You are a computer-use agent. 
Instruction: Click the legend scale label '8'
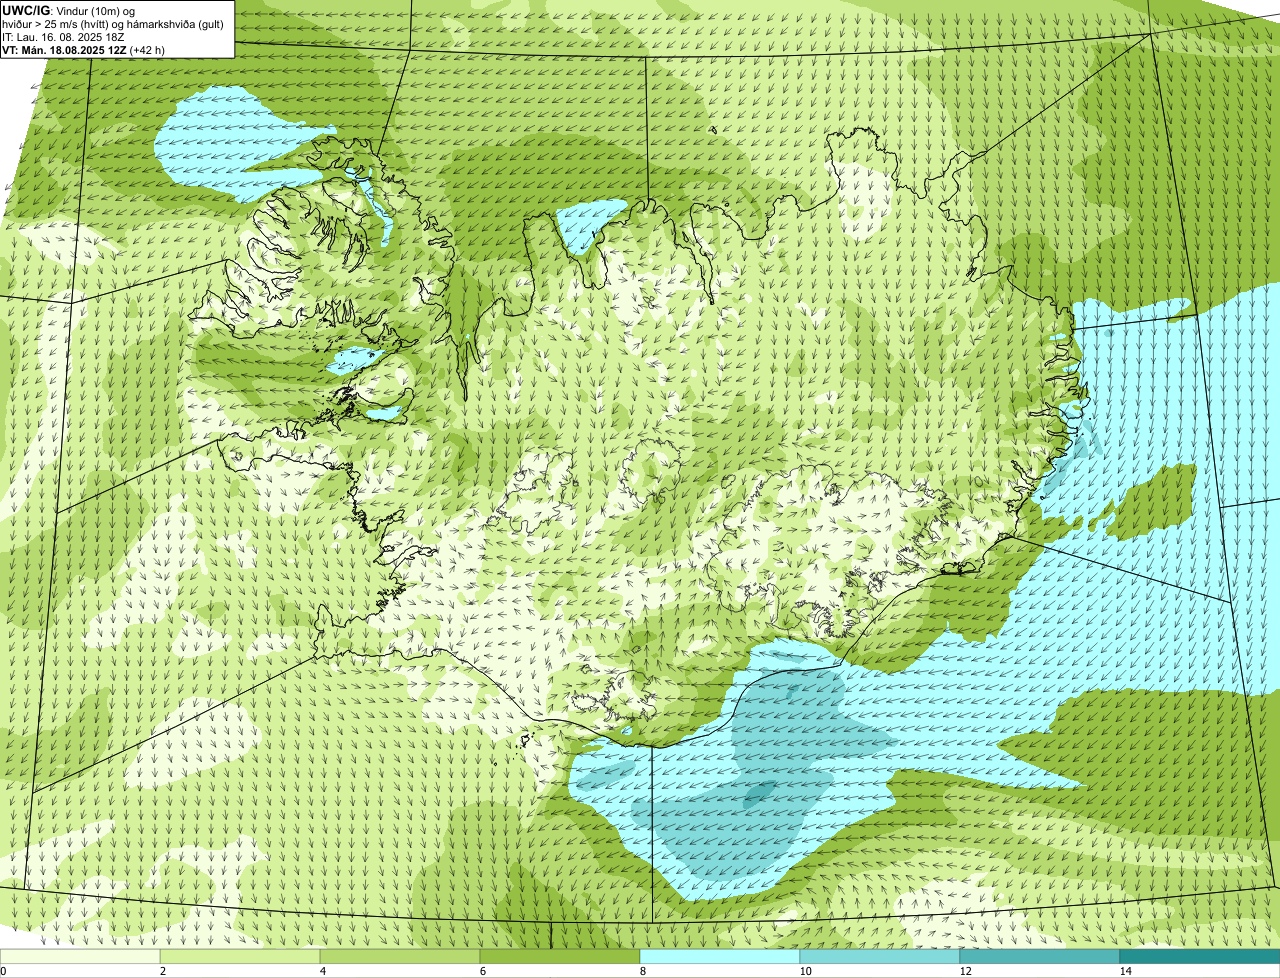642,971
